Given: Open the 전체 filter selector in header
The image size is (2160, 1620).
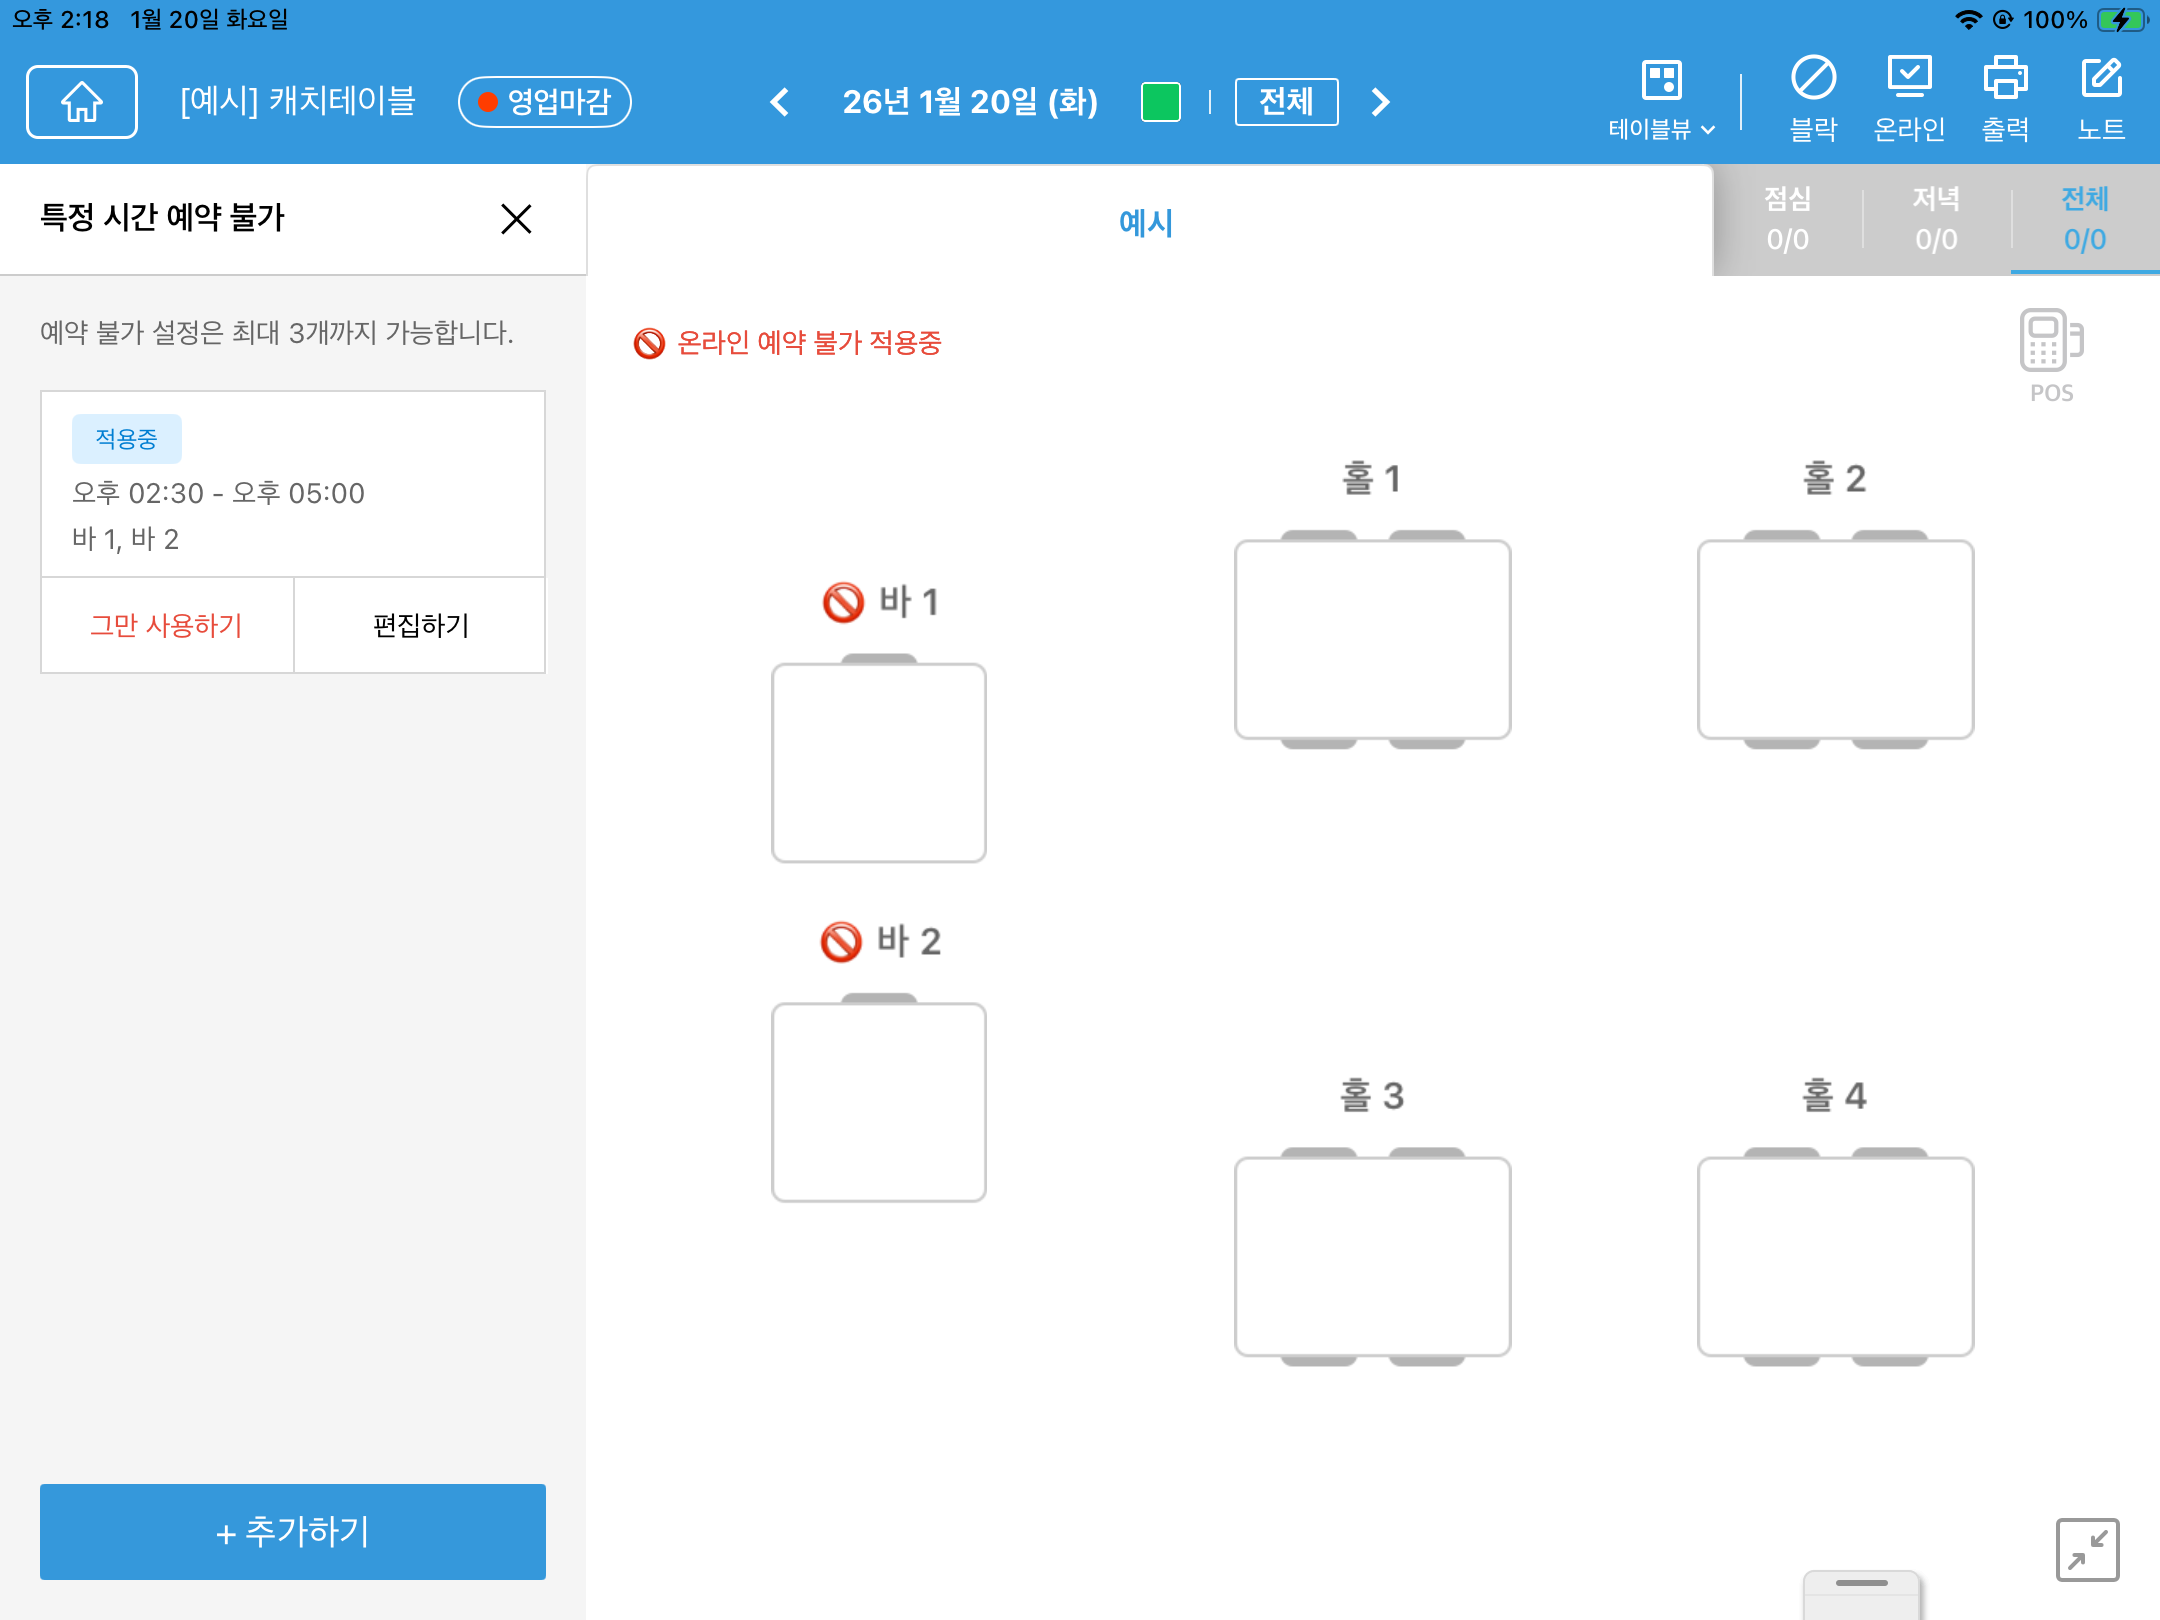Looking at the screenshot, I should (1286, 101).
